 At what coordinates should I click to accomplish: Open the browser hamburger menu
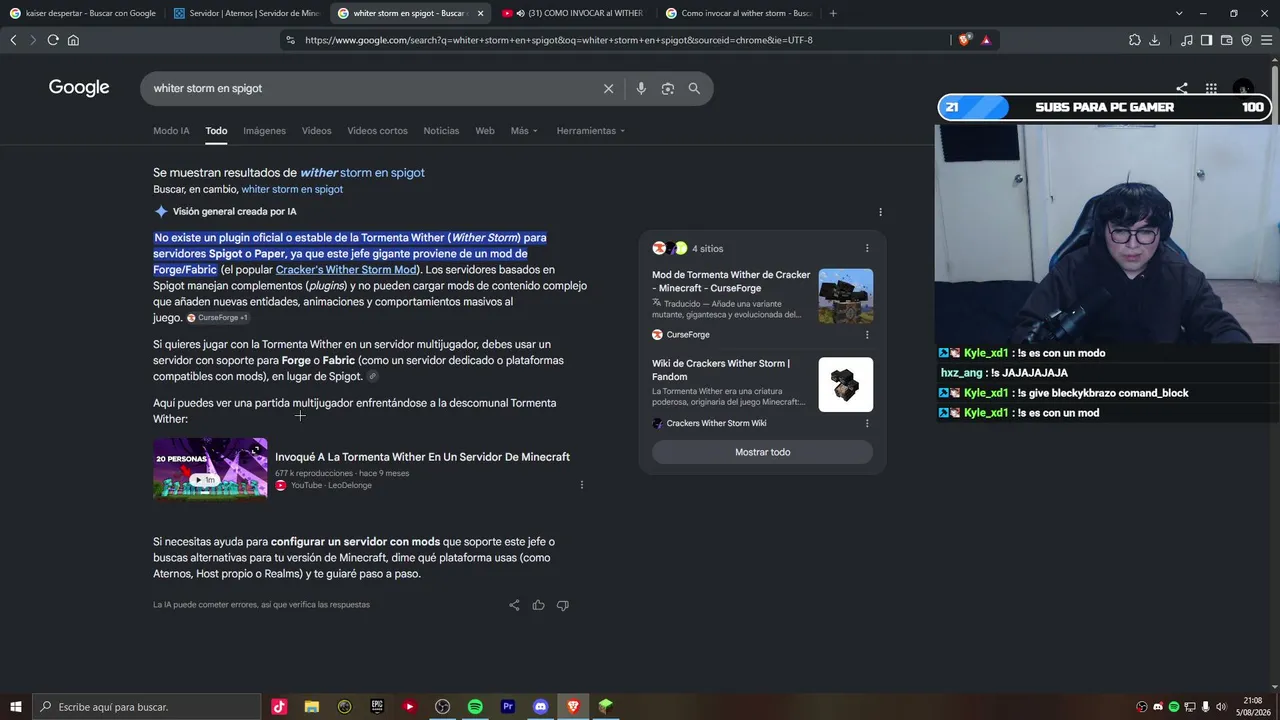[1265, 40]
